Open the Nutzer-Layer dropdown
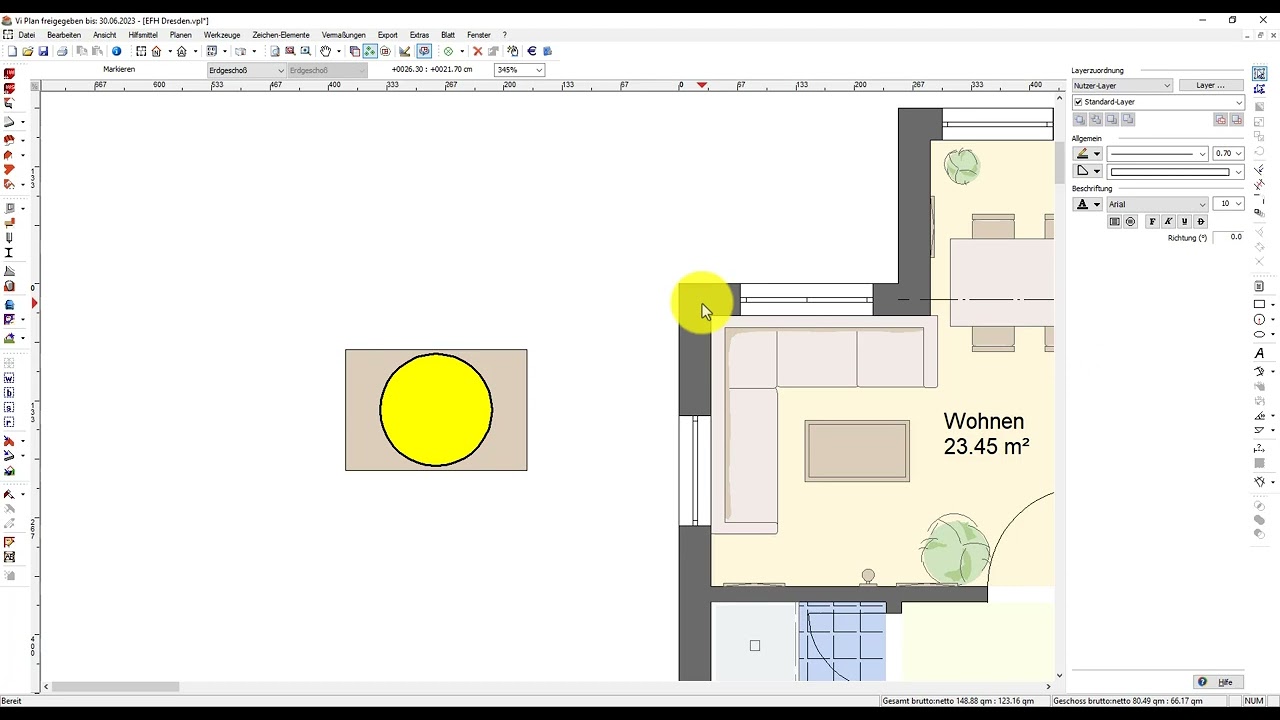The image size is (1280, 720). 1122,86
